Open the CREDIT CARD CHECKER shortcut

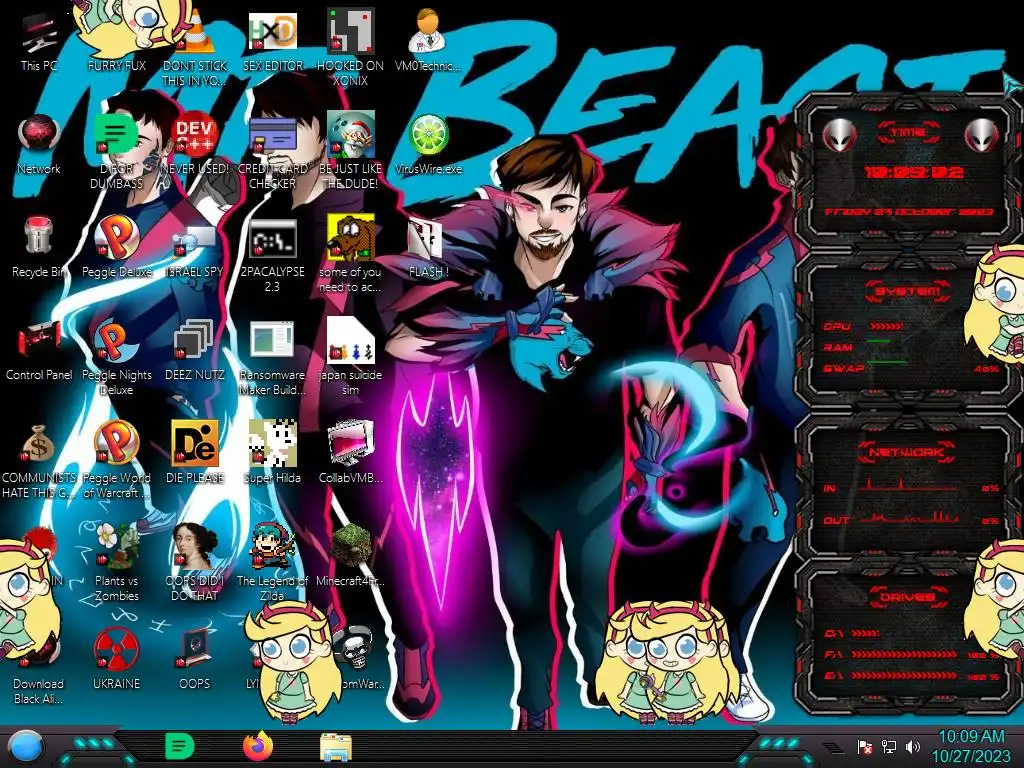[x=272, y=152]
